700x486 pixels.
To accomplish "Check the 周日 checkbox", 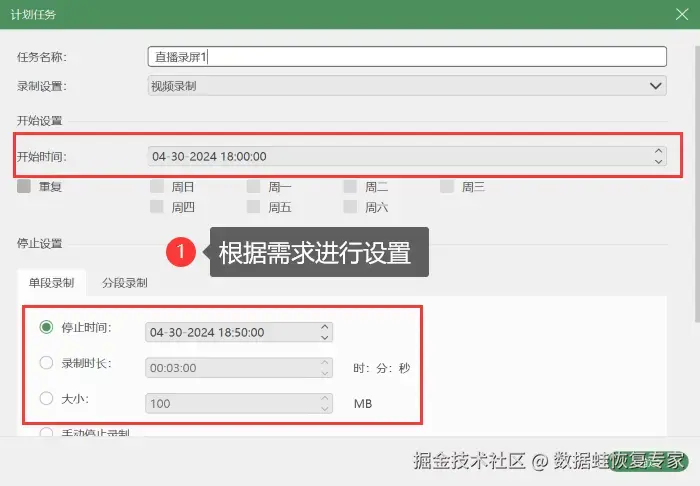I will click(x=157, y=186).
